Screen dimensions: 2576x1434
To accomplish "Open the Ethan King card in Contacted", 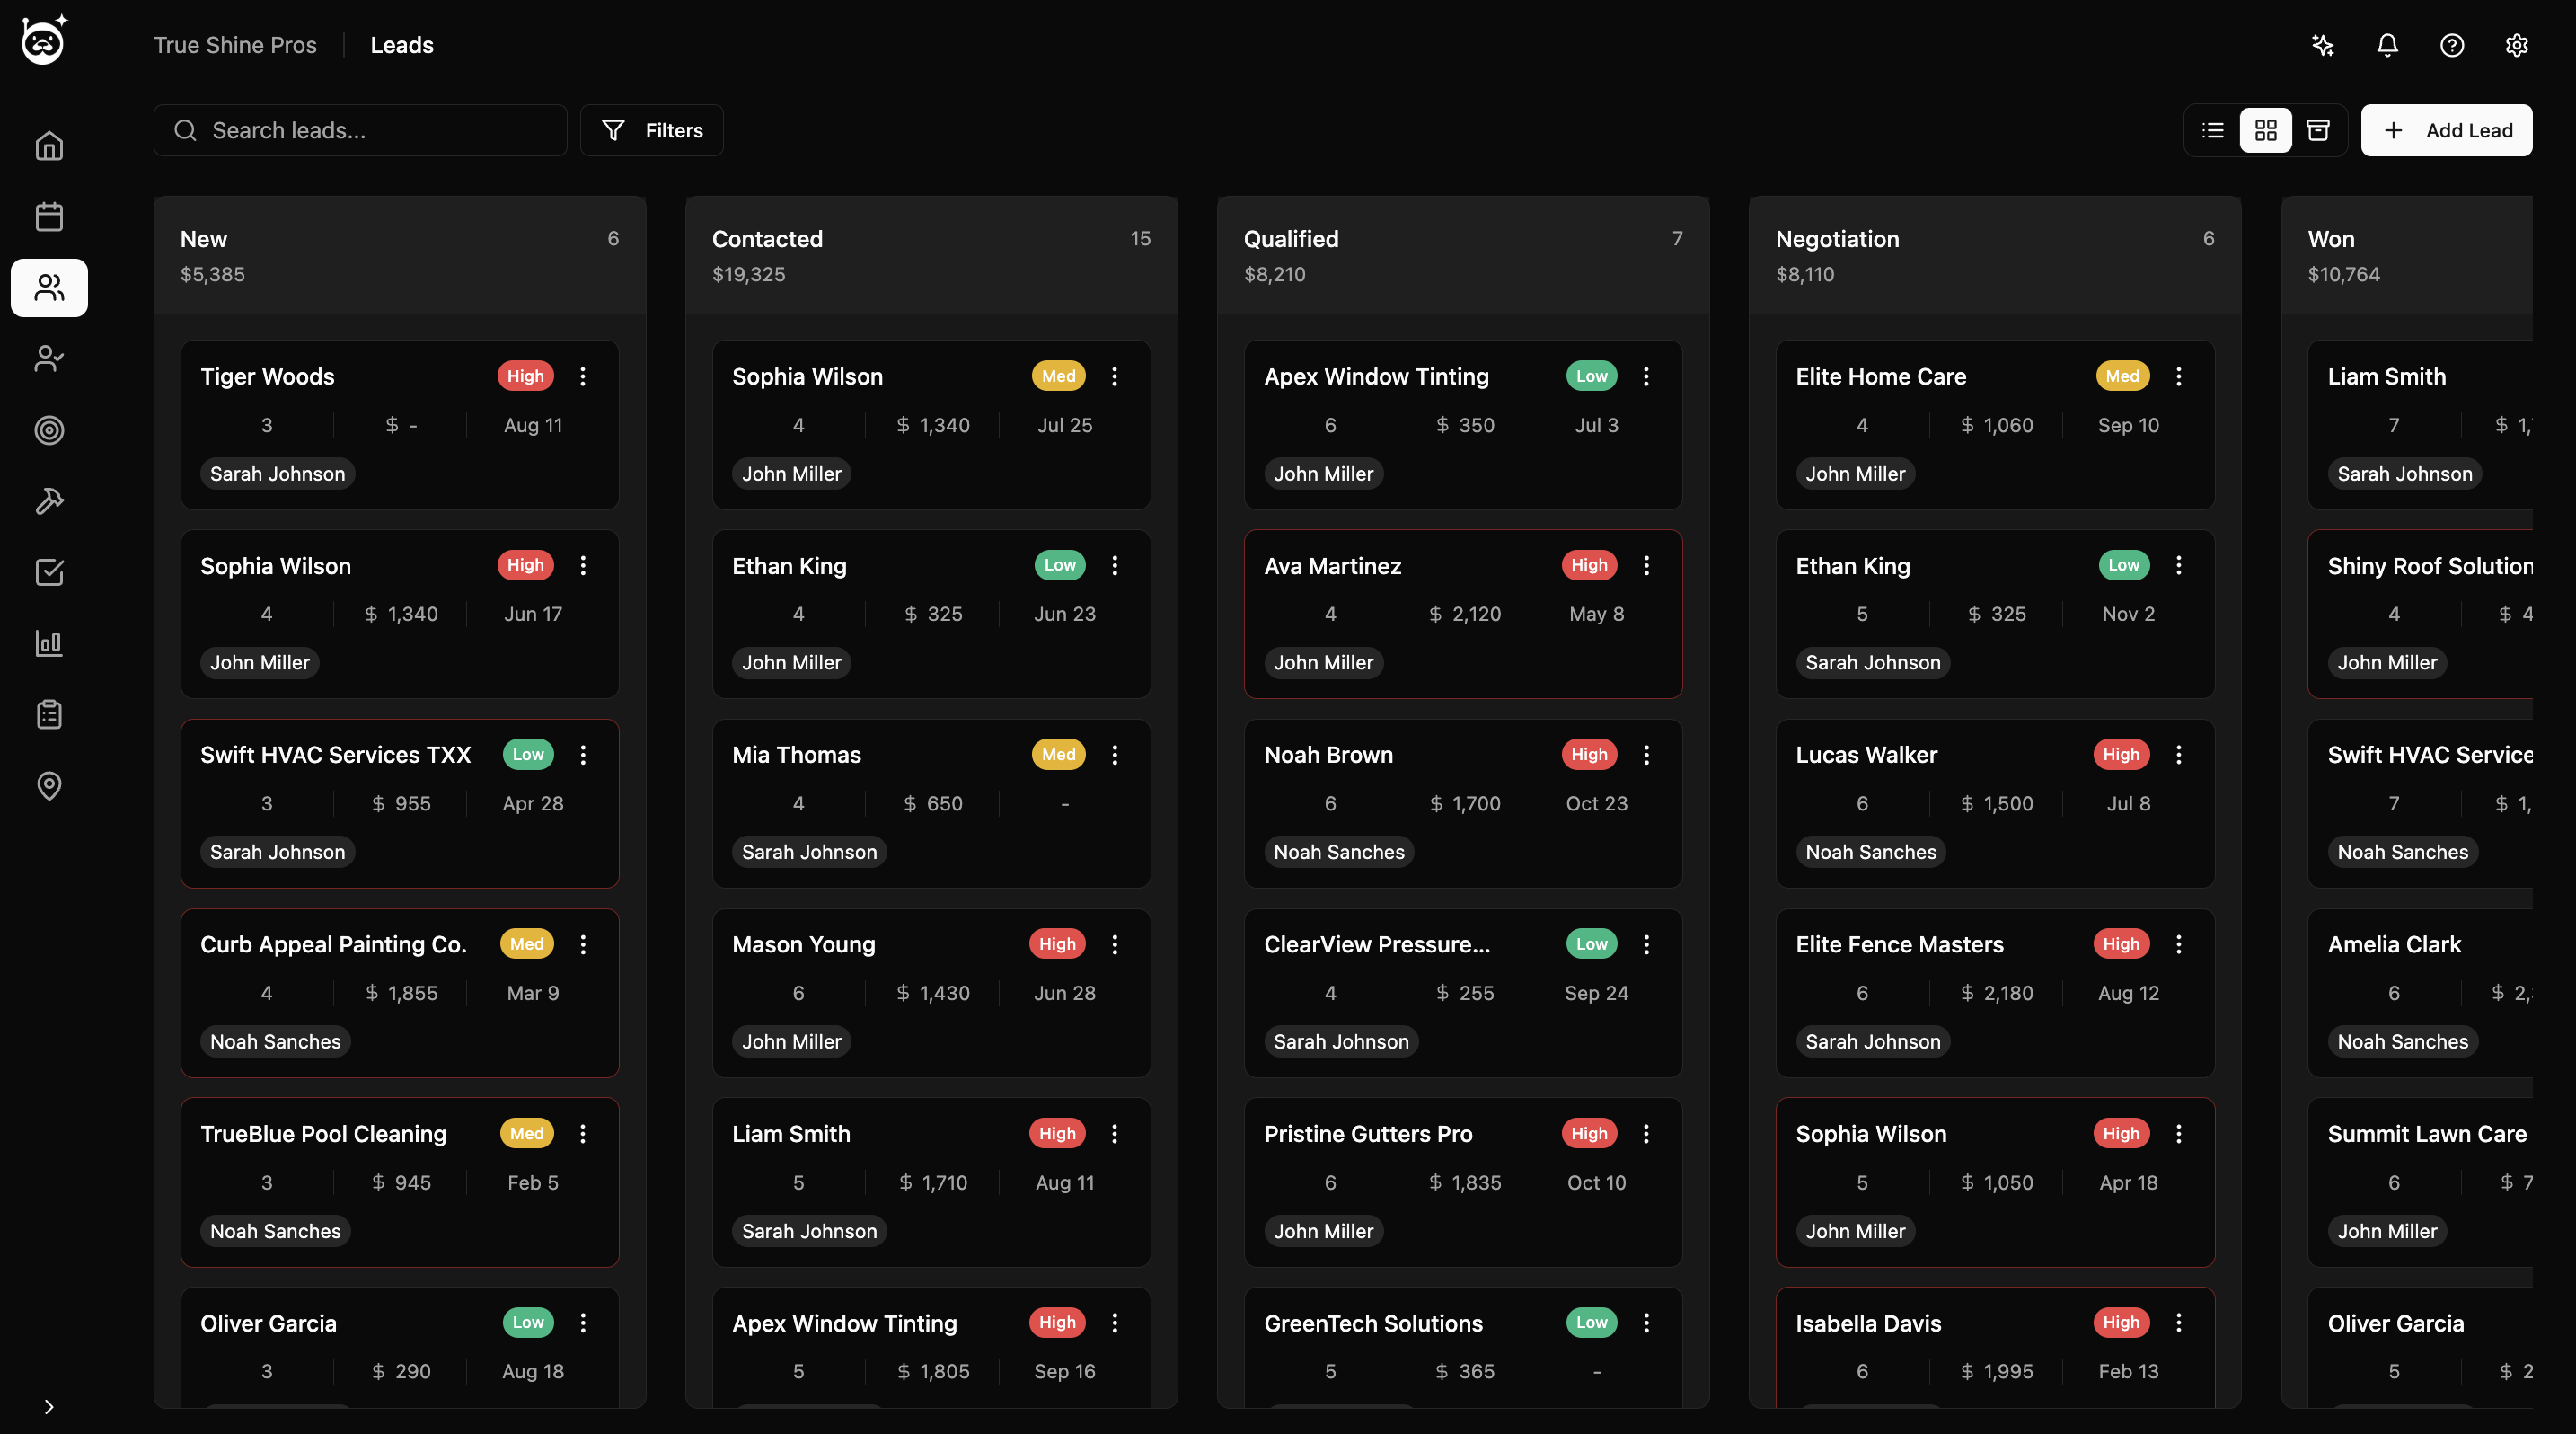I will tap(932, 614).
